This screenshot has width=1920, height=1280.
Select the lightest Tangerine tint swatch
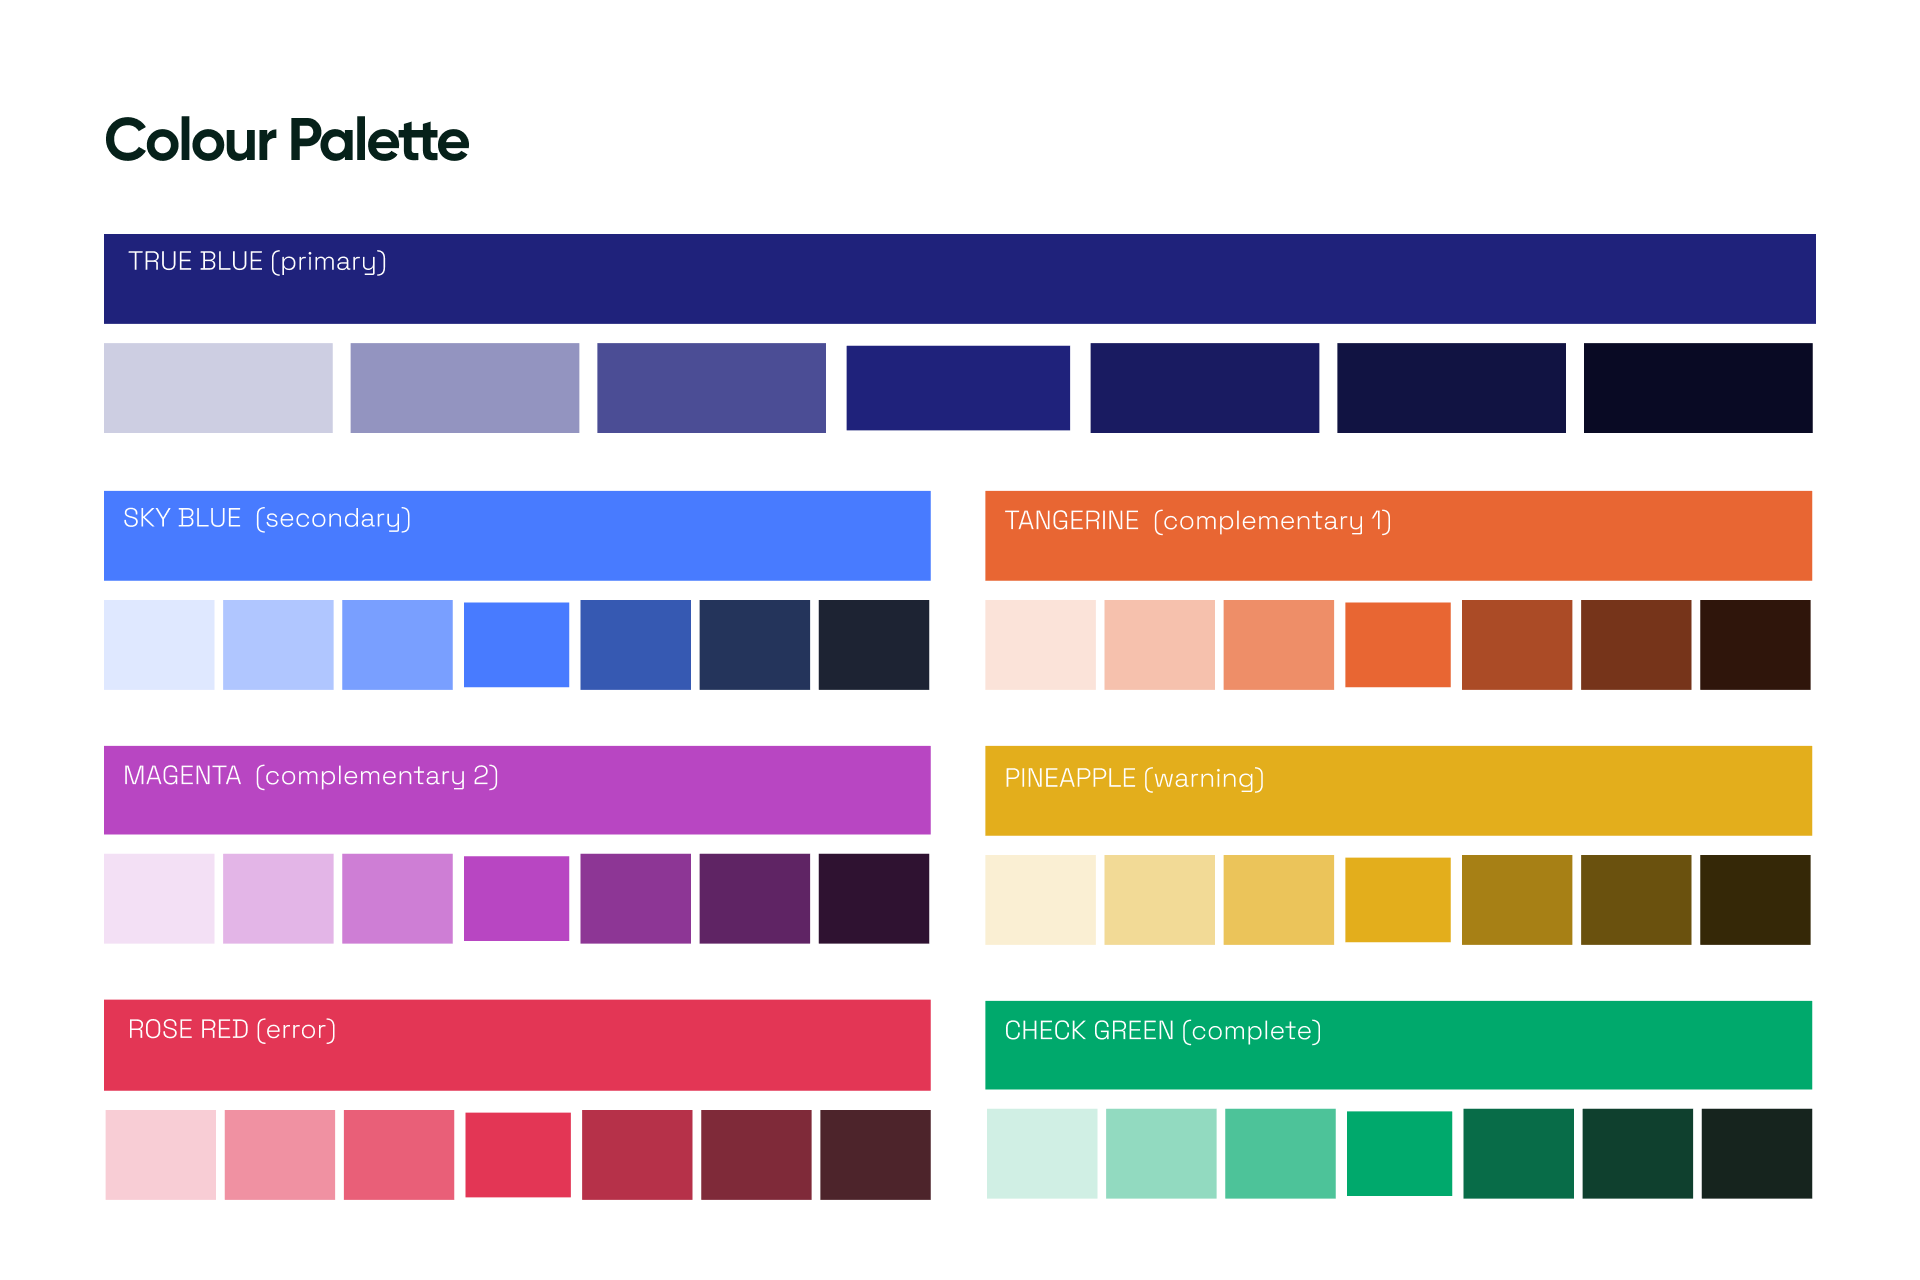1040,645
